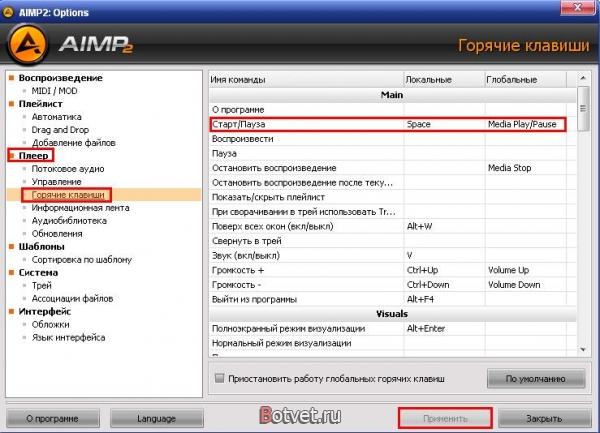
Task: Open the MIDI / MOD settings
Action: point(54,91)
